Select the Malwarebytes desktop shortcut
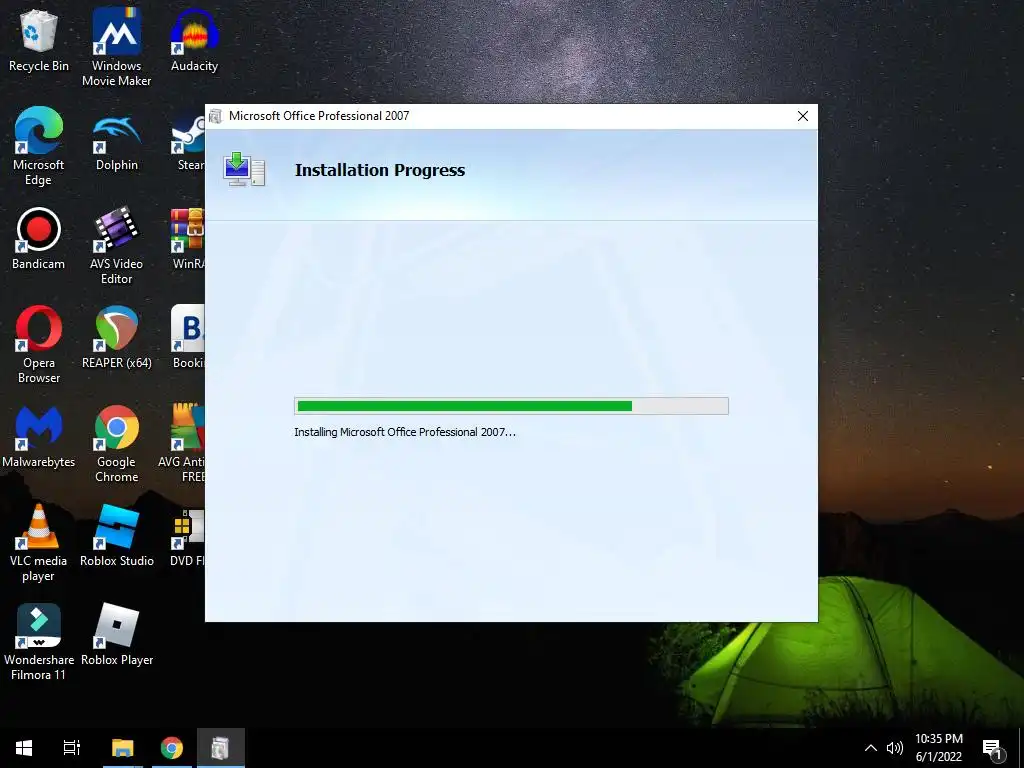This screenshot has height=768, width=1024. coord(39,437)
